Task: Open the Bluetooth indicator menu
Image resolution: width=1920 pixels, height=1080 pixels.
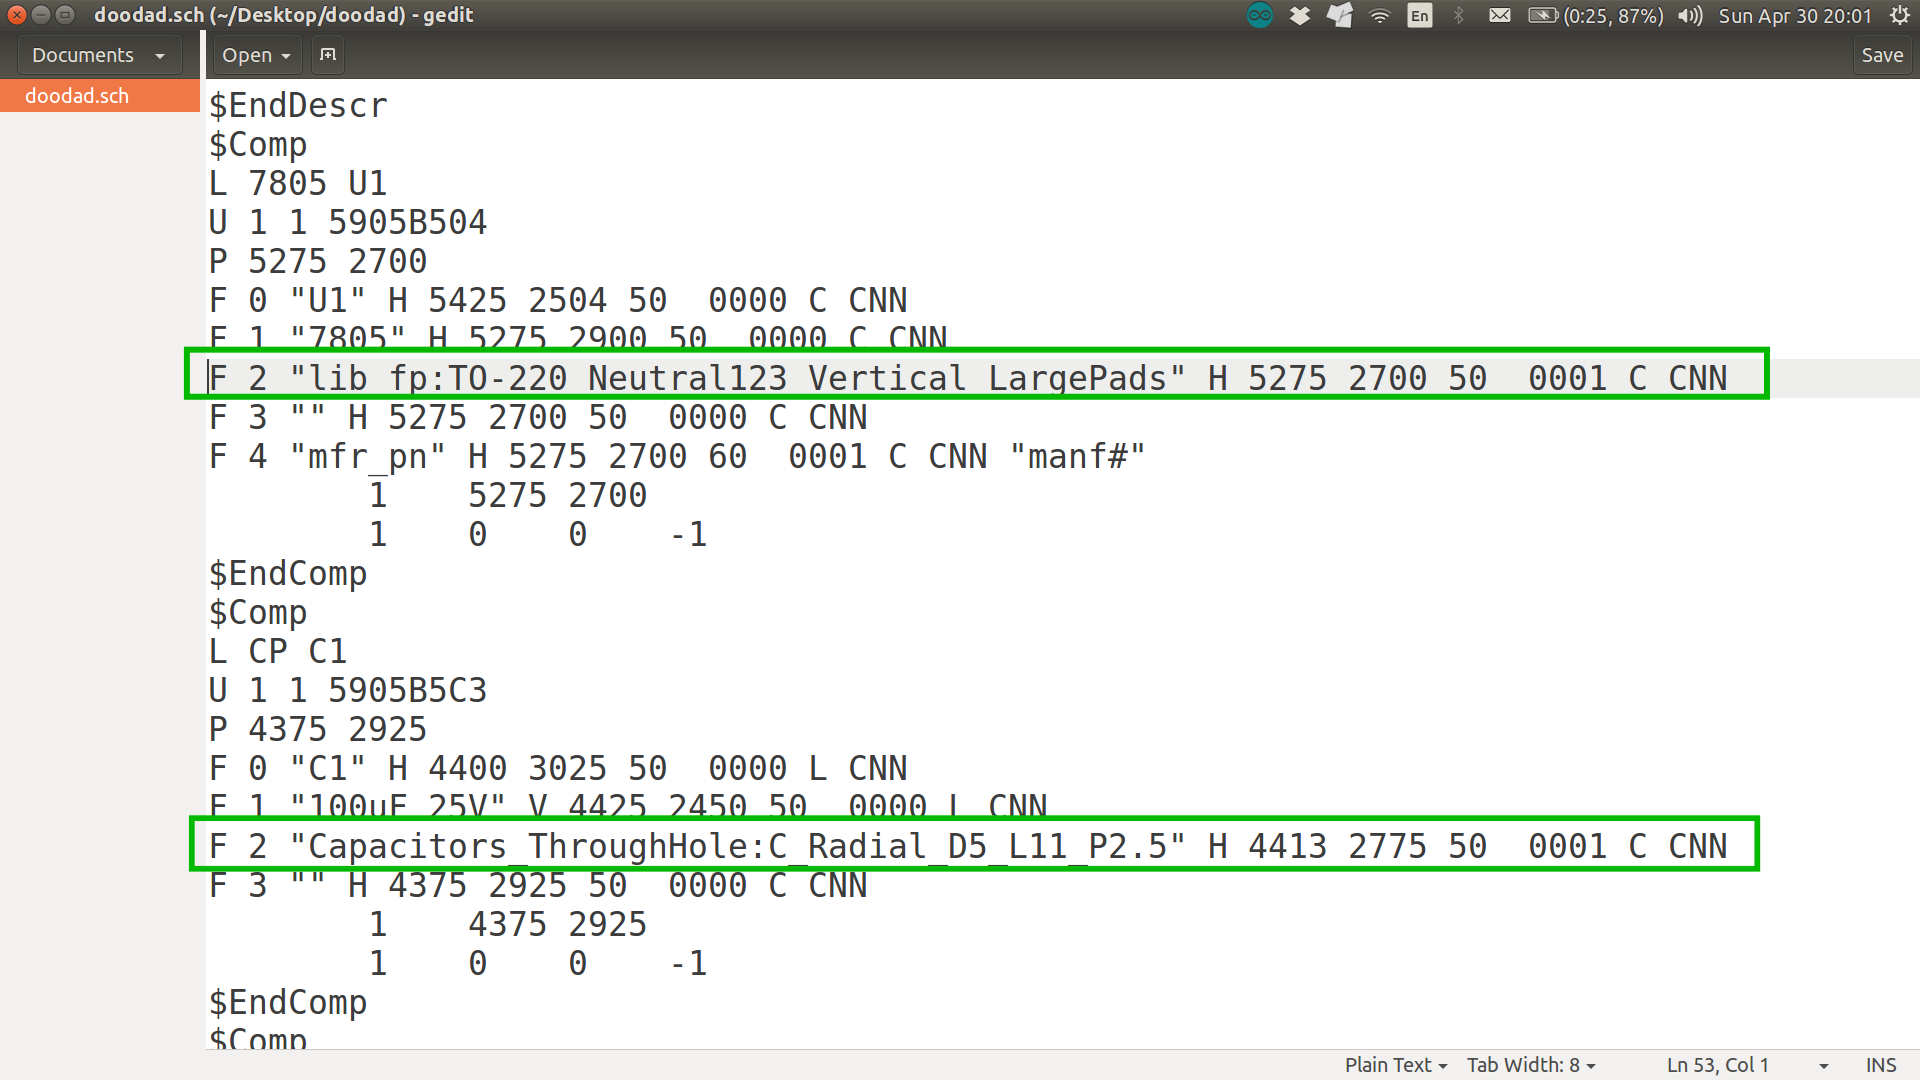Action: click(1458, 15)
